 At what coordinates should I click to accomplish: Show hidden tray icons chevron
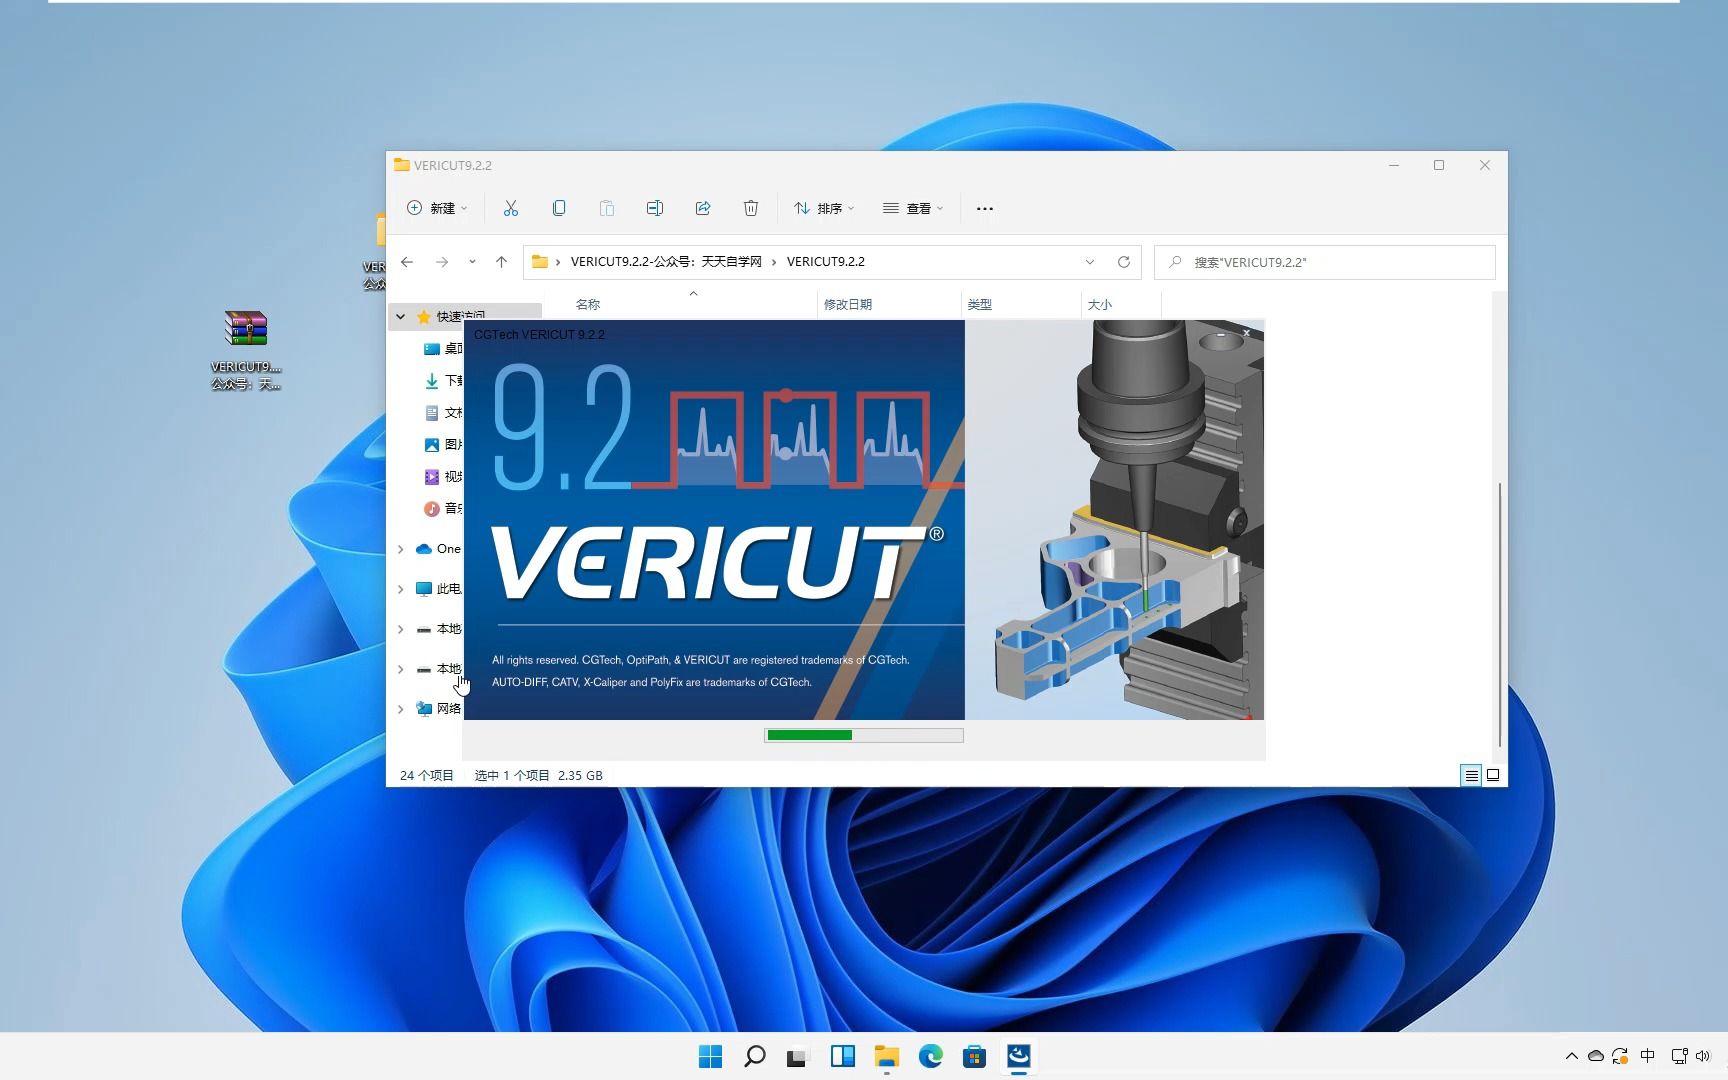[1572, 1056]
